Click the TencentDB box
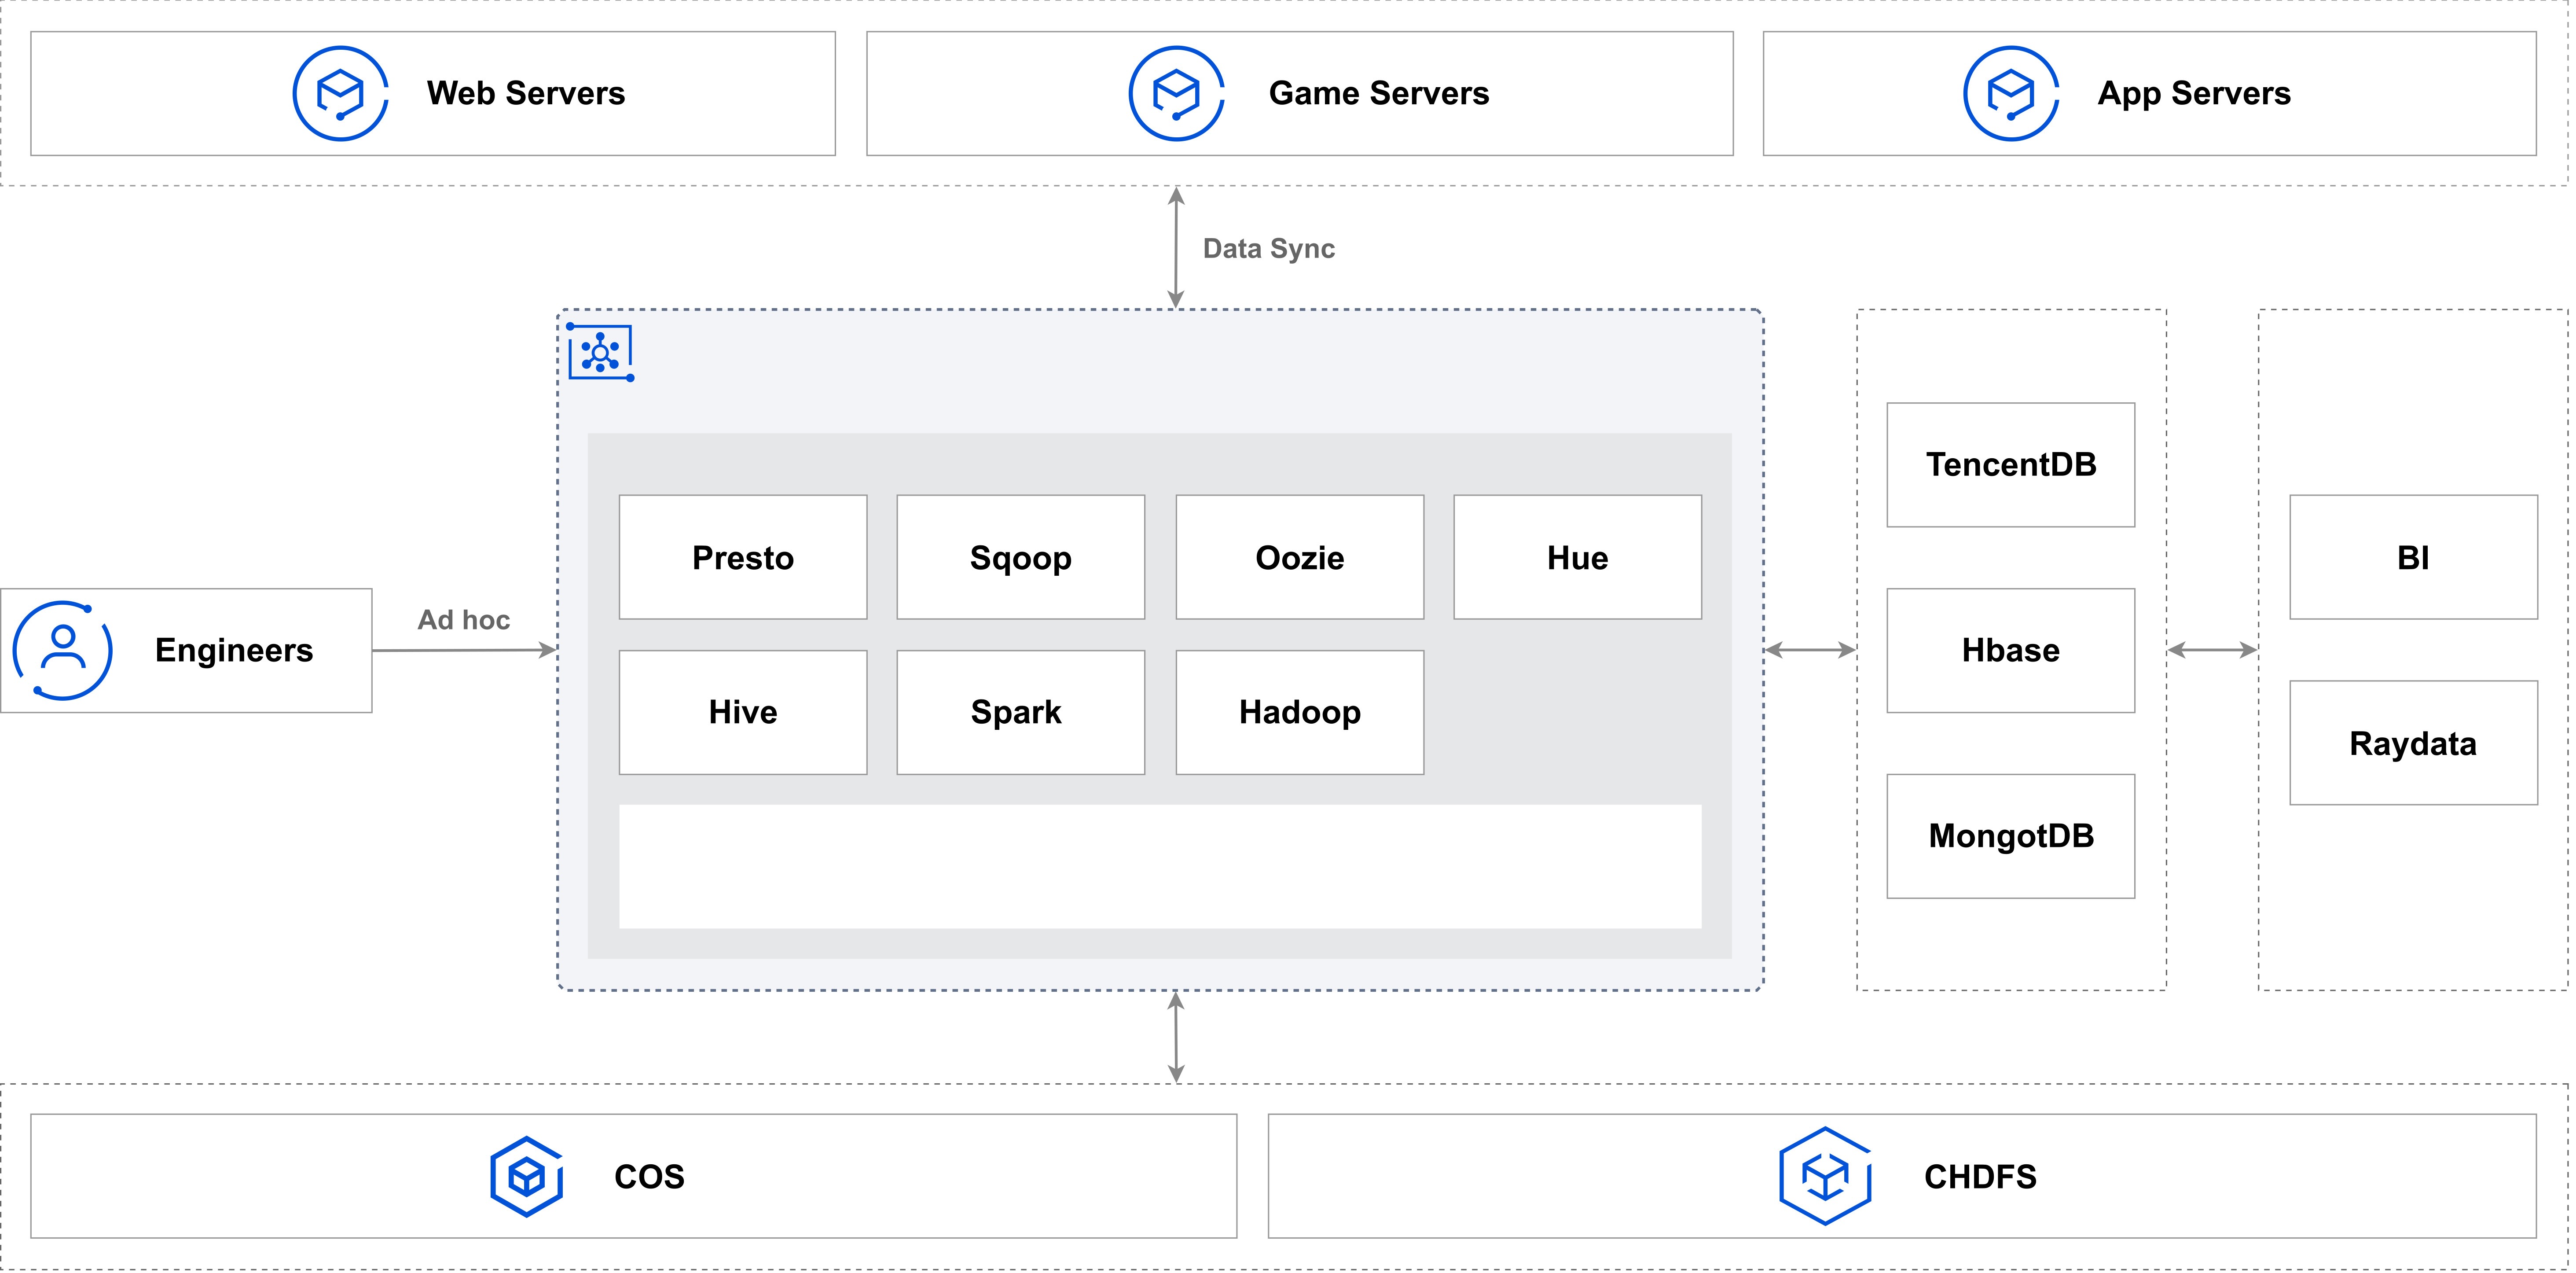The height and width of the screenshot is (1273, 2576). point(2010,464)
